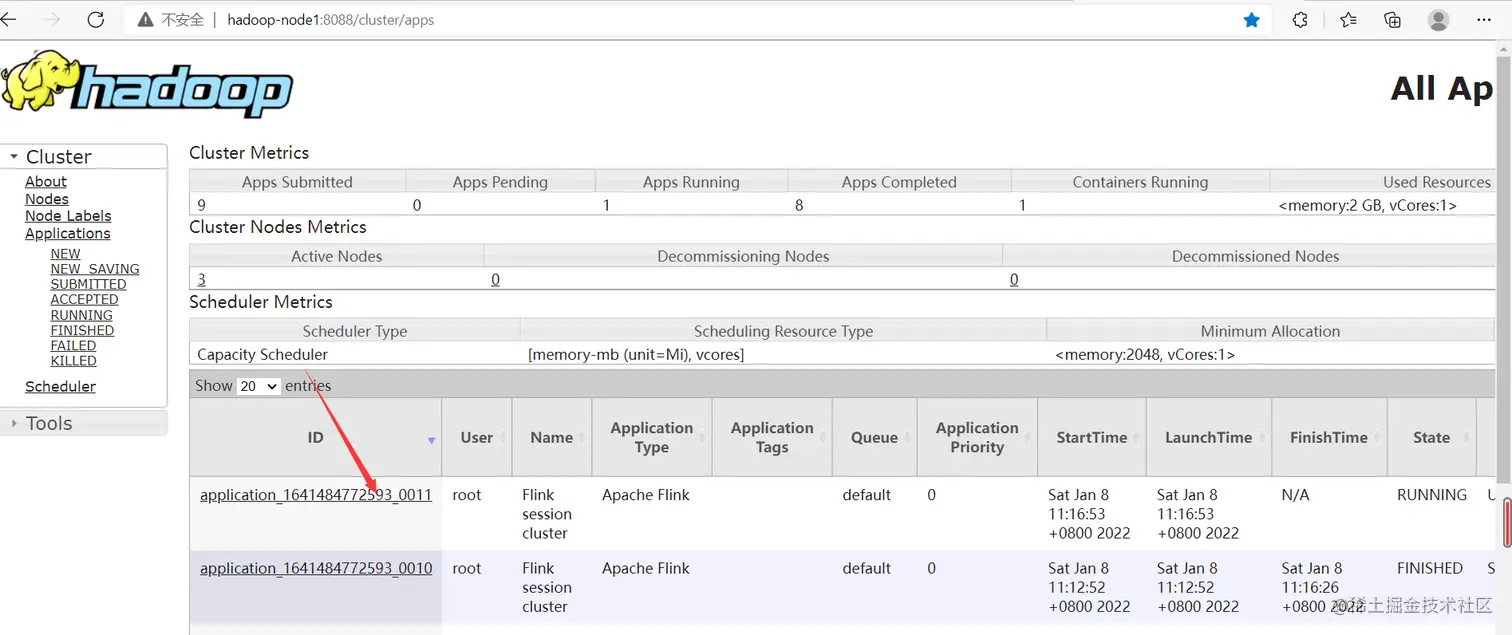
Task: Reload the page with refresh icon
Action: tap(96, 20)
